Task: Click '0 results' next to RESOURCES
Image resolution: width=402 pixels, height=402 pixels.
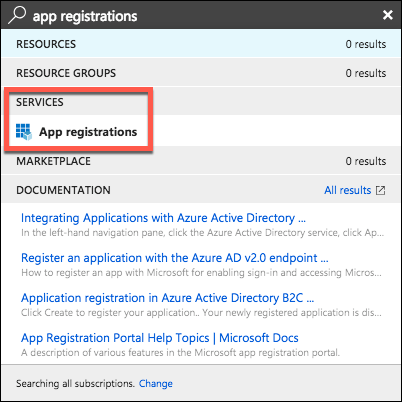Action: coord(366,44)
